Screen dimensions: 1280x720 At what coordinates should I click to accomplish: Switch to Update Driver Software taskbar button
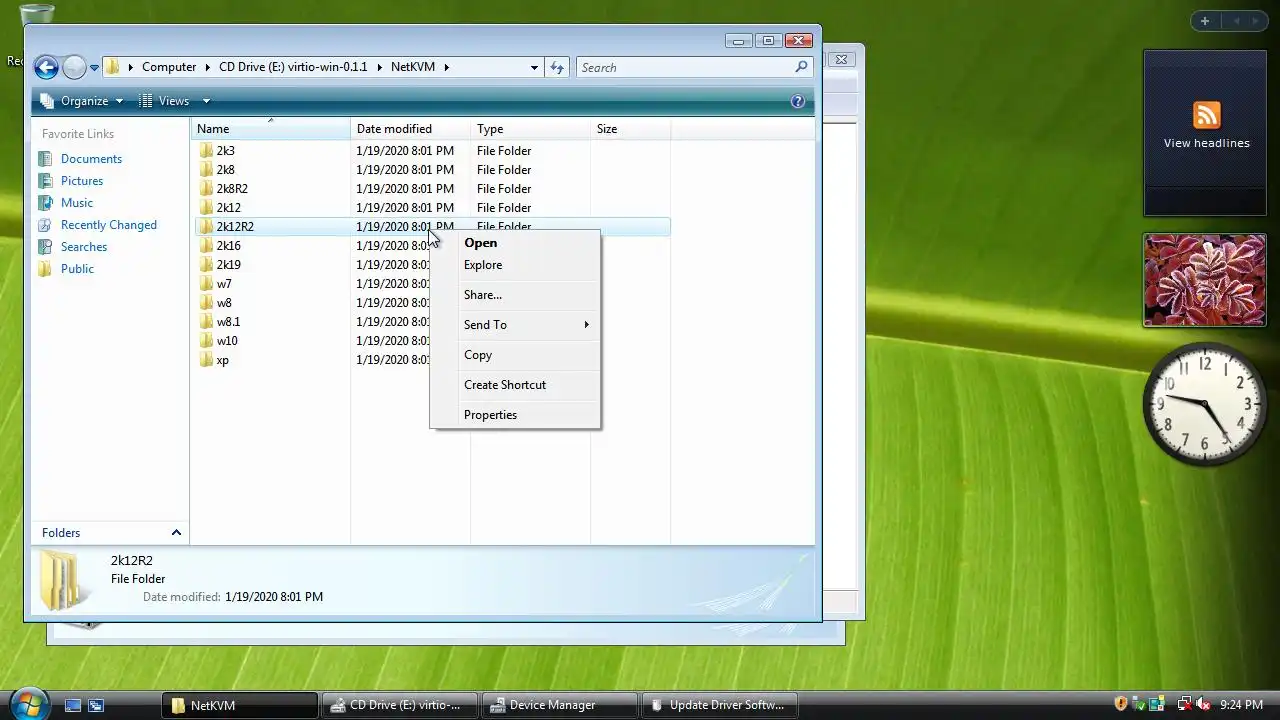tap(719, 705)
